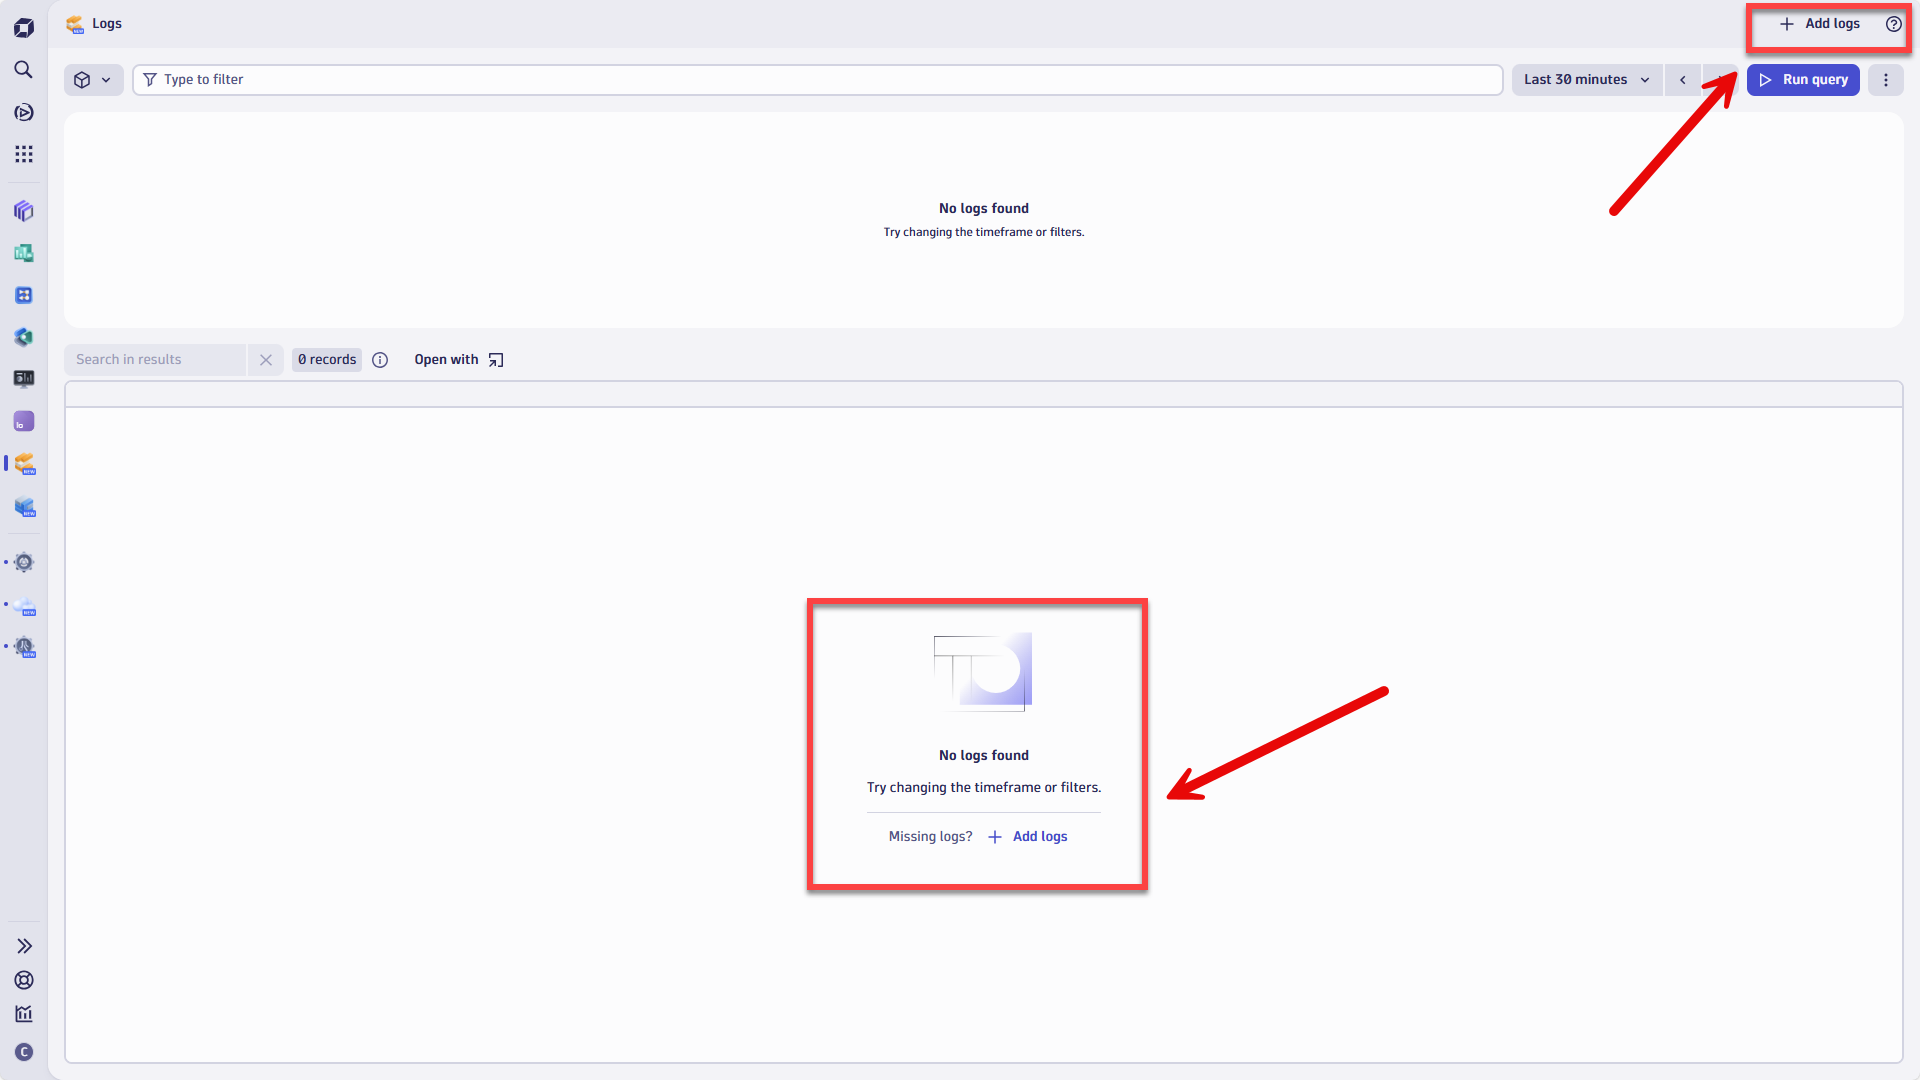Open the apps grid icon in the sidebar
1920x1080 pixels.
(24, 154)
